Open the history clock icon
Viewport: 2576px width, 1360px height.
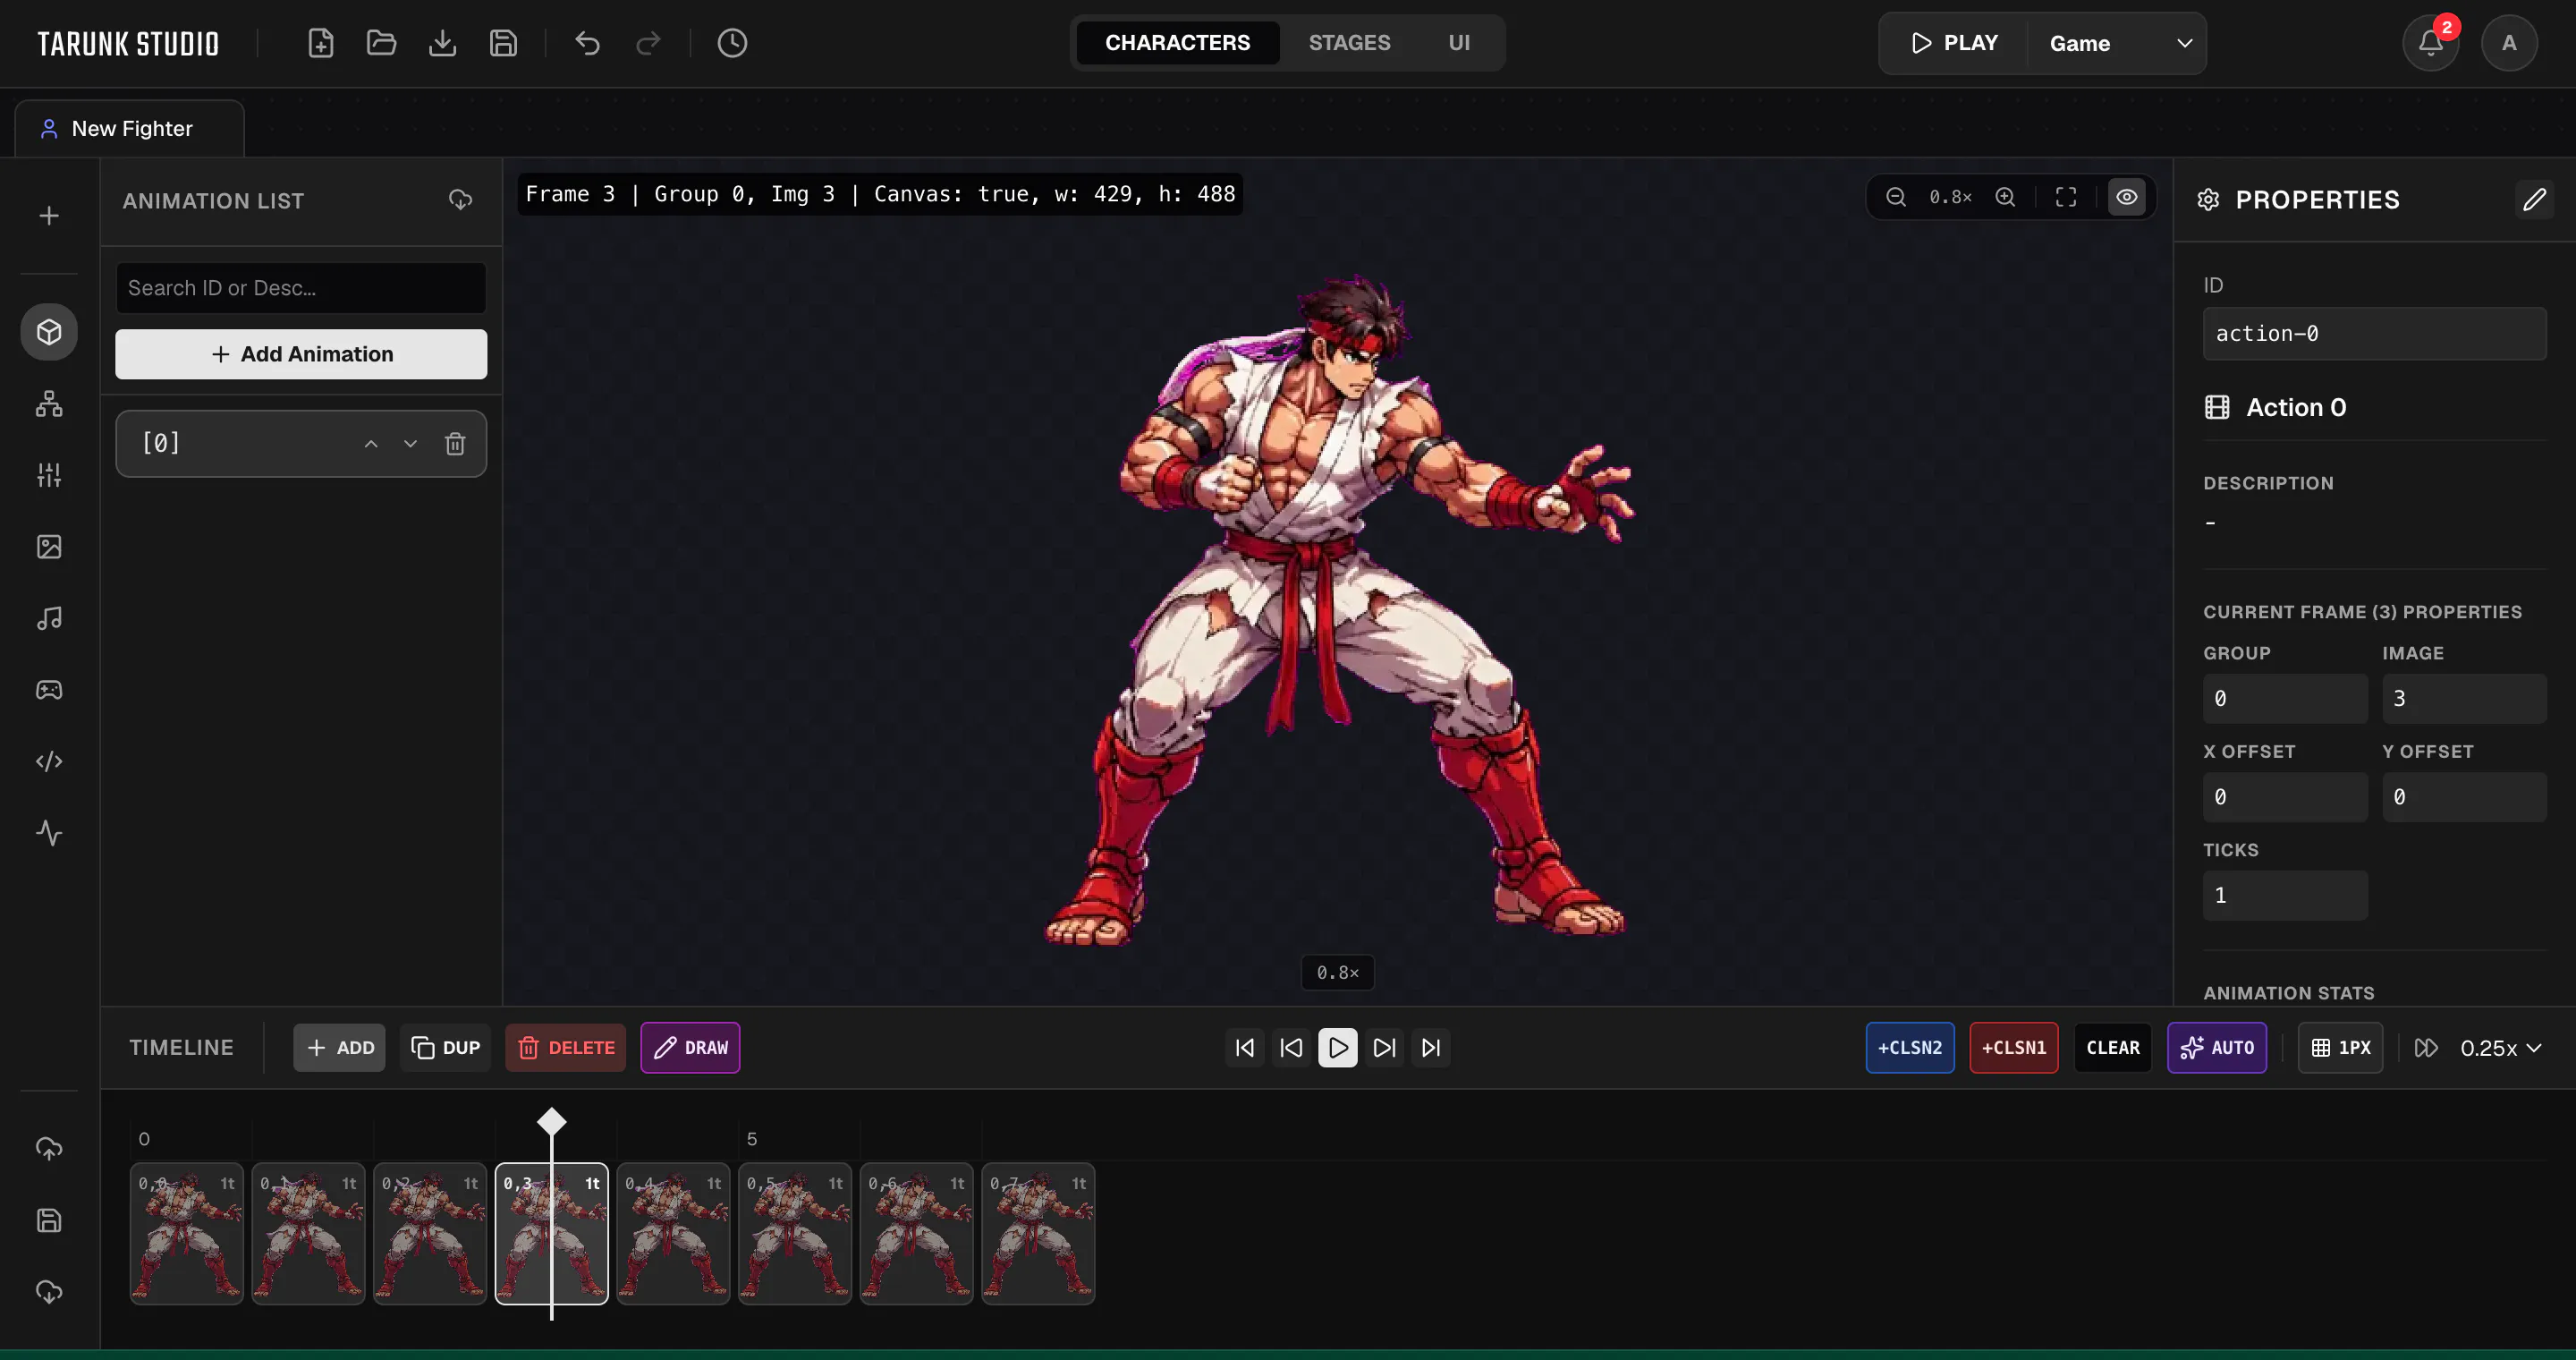[733, 43]
